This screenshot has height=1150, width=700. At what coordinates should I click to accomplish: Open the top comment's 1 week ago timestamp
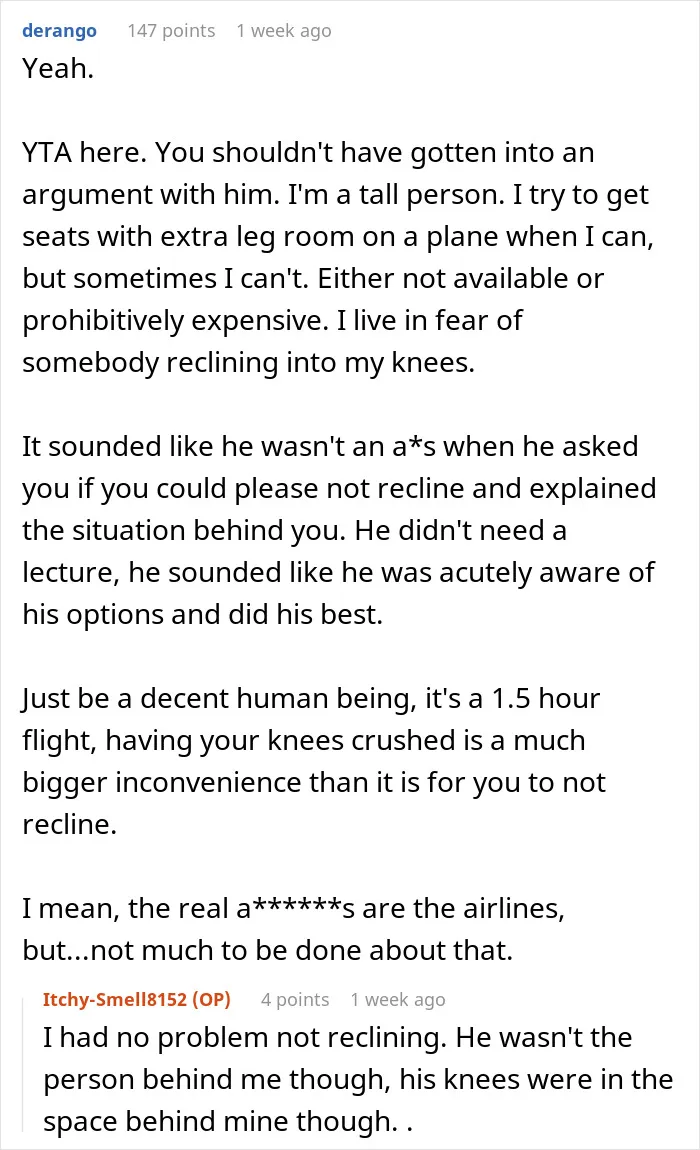click(x=284, y=31)
